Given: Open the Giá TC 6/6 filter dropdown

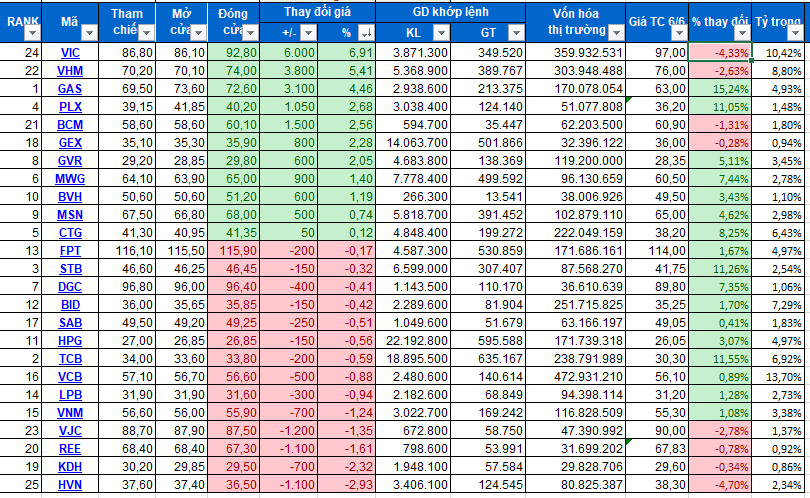Looking at the screenshot, I should (679, 33).
